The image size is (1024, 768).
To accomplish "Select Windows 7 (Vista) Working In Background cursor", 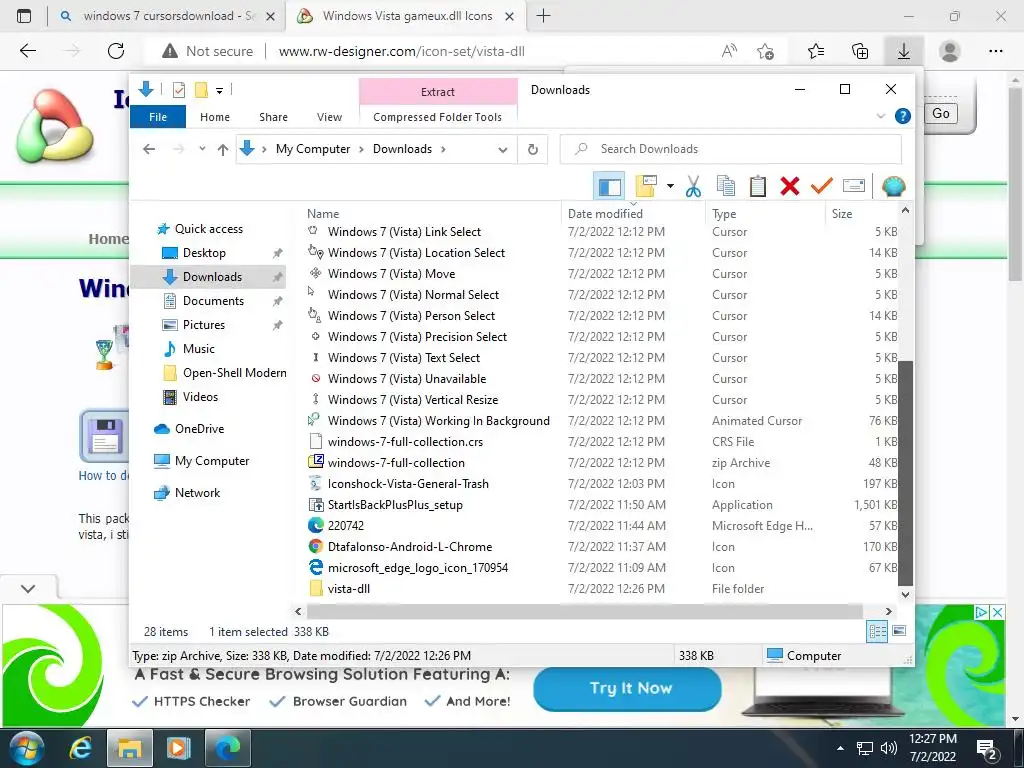I will coord(438,421).
